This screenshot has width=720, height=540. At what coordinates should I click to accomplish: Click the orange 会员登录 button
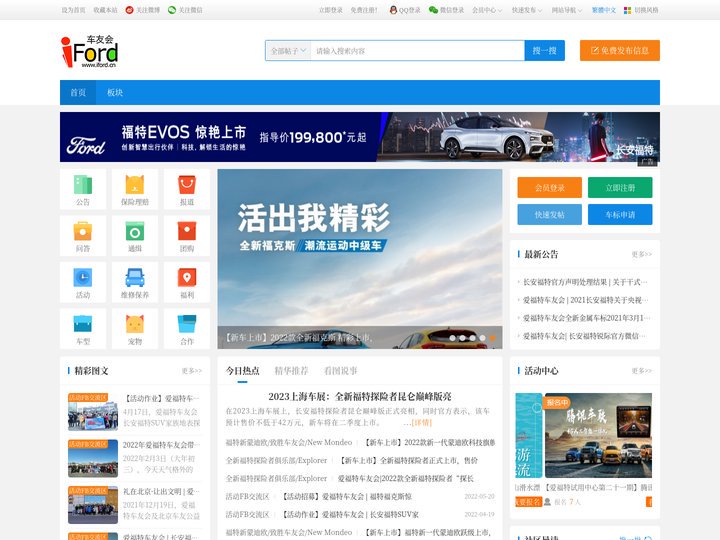click(550, 187)
